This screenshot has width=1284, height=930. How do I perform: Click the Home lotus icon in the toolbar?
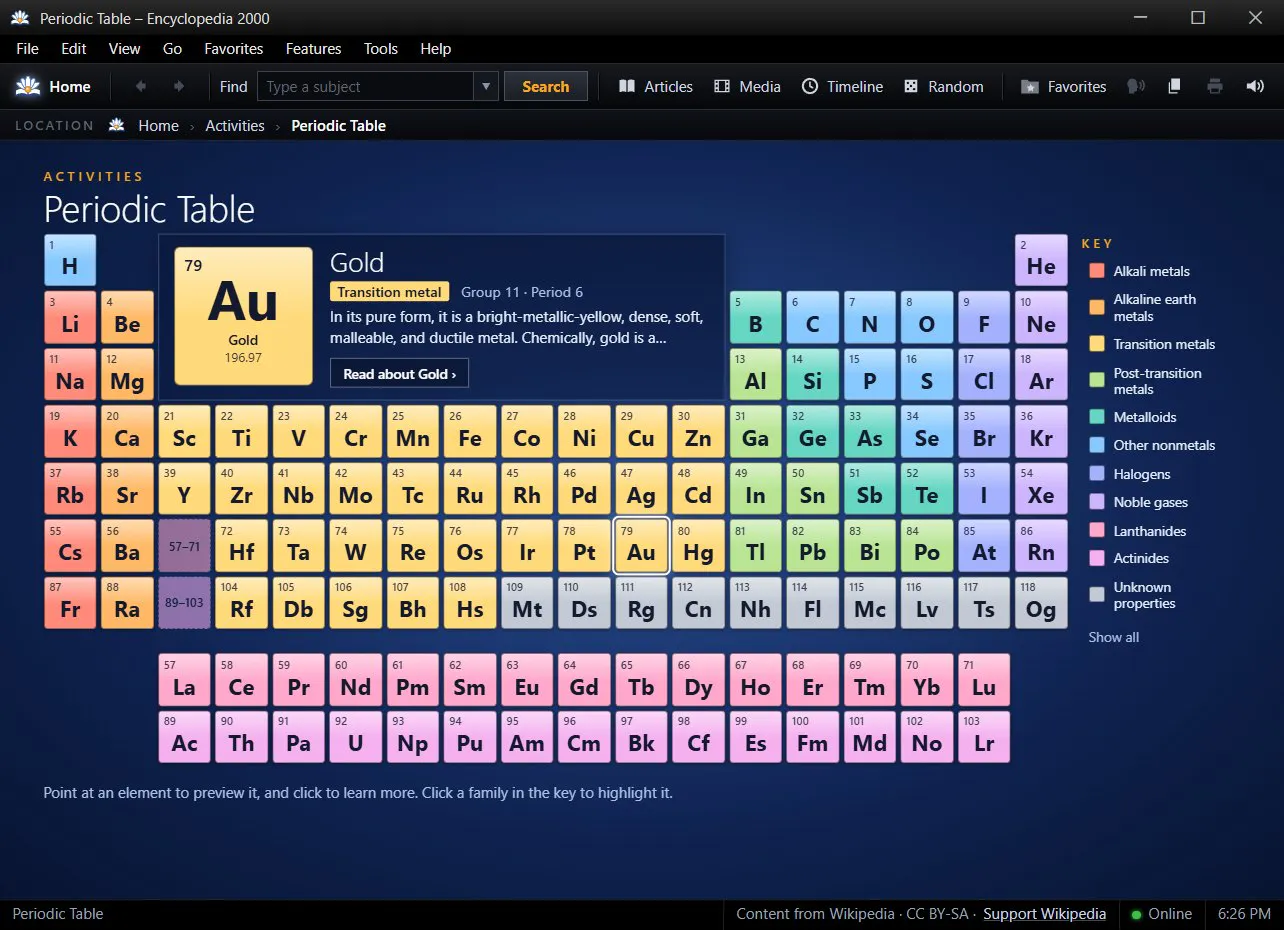(27, 87)
